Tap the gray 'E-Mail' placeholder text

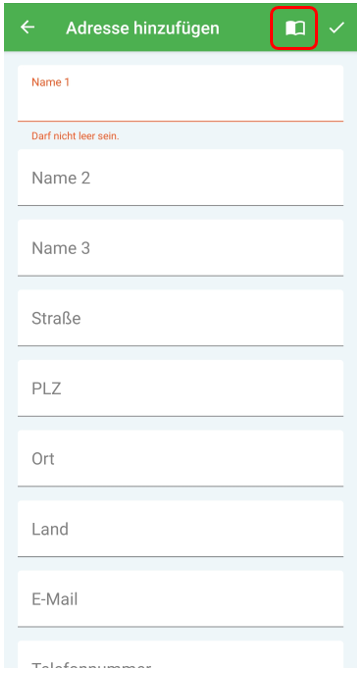pyautogui.click(x=55, y=599)
